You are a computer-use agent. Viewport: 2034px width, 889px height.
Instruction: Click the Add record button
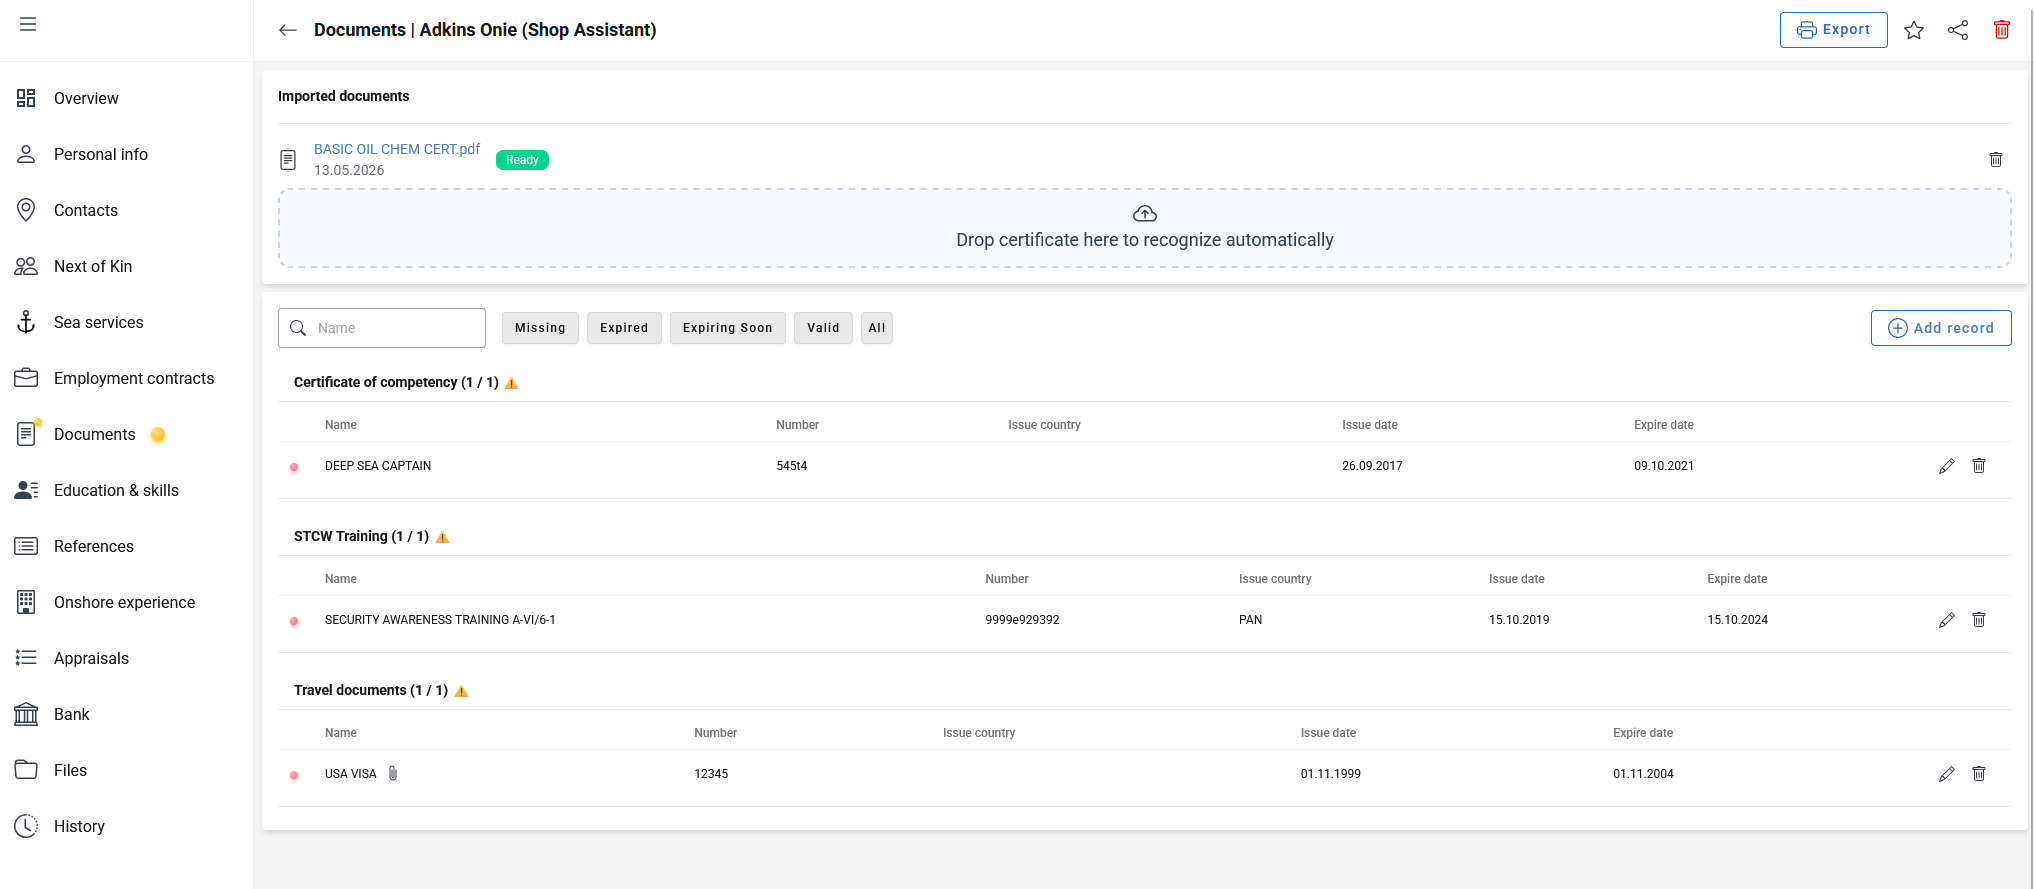[1941, 328]
